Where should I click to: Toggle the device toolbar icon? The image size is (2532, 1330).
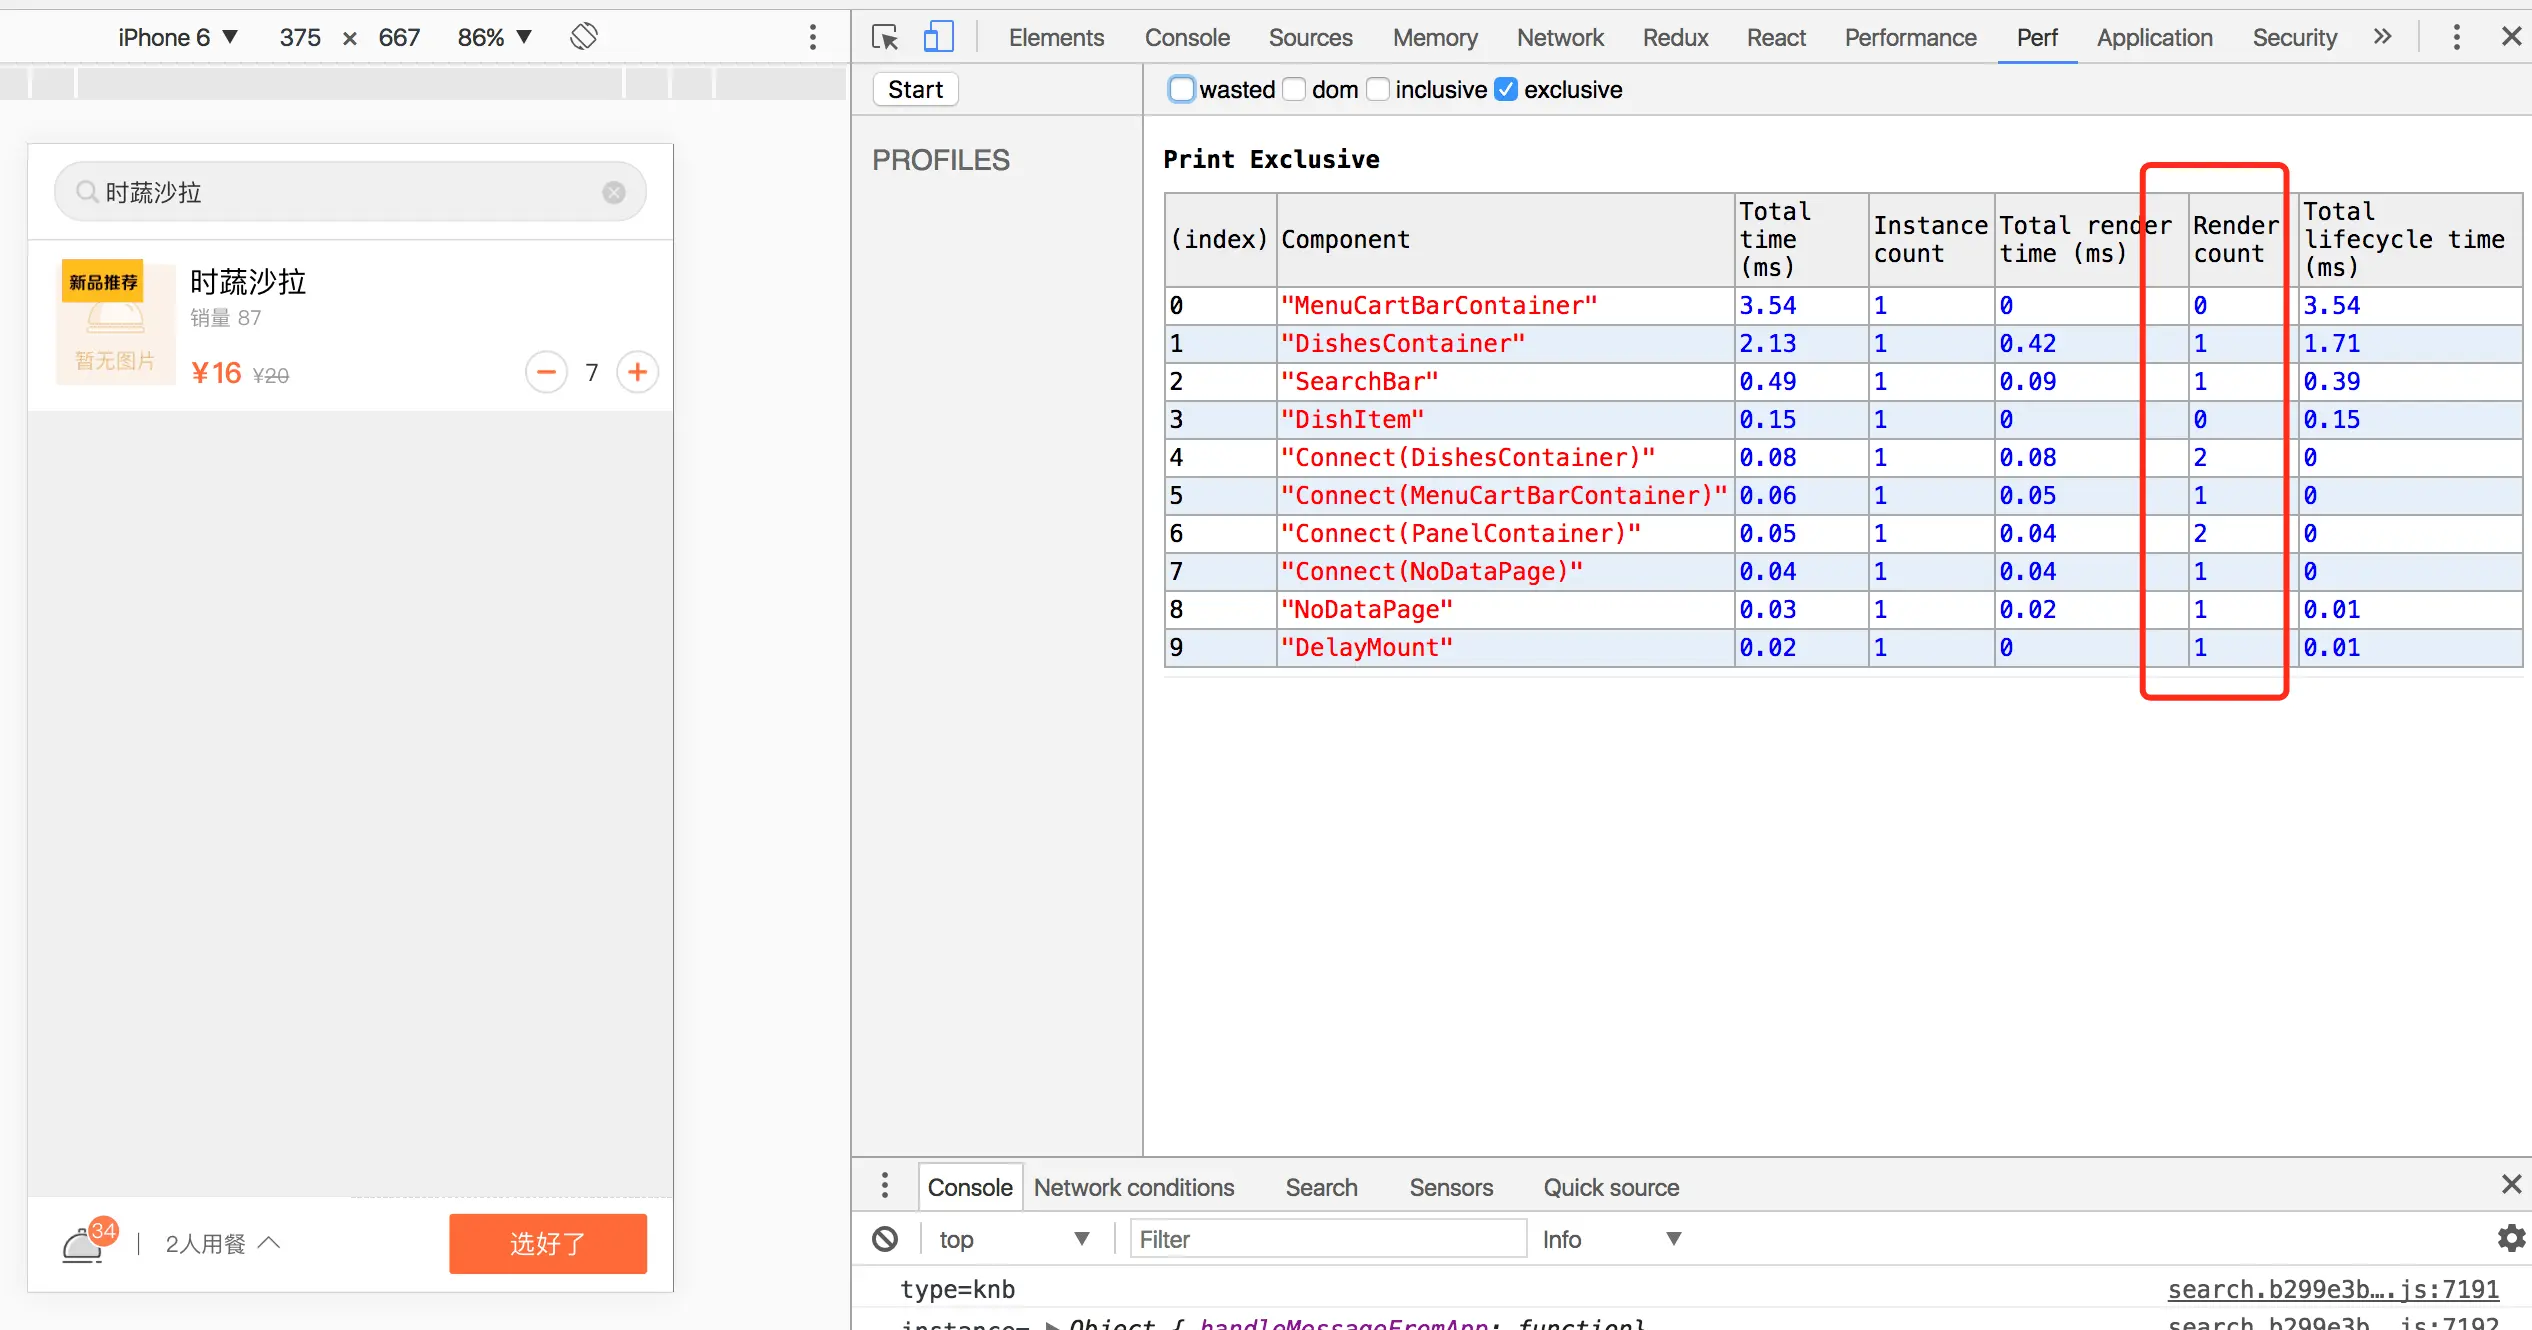coord(938,38)
